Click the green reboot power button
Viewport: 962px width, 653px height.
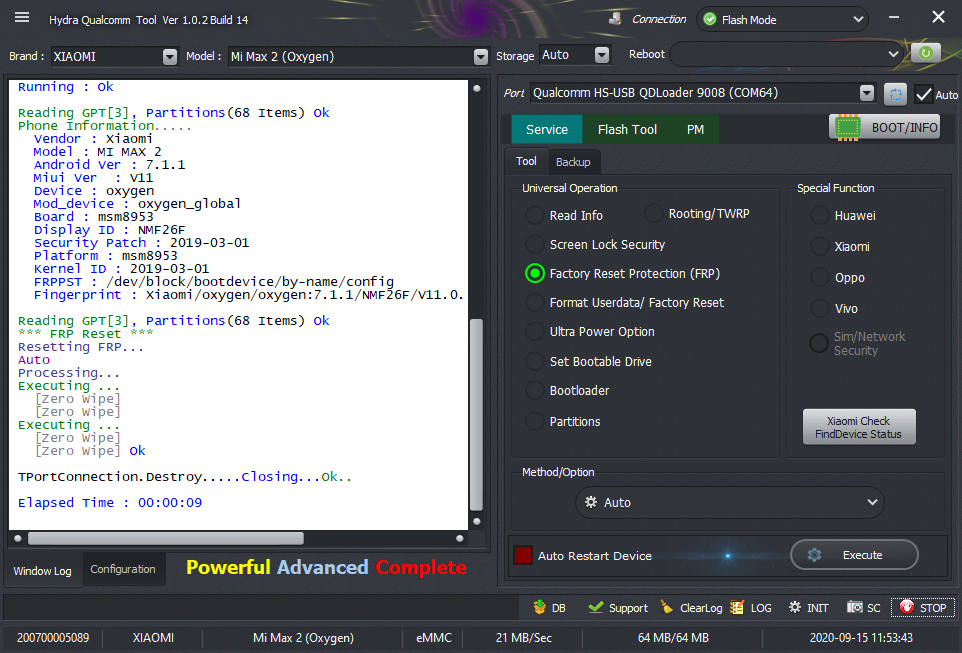click(x=925, y=54)
